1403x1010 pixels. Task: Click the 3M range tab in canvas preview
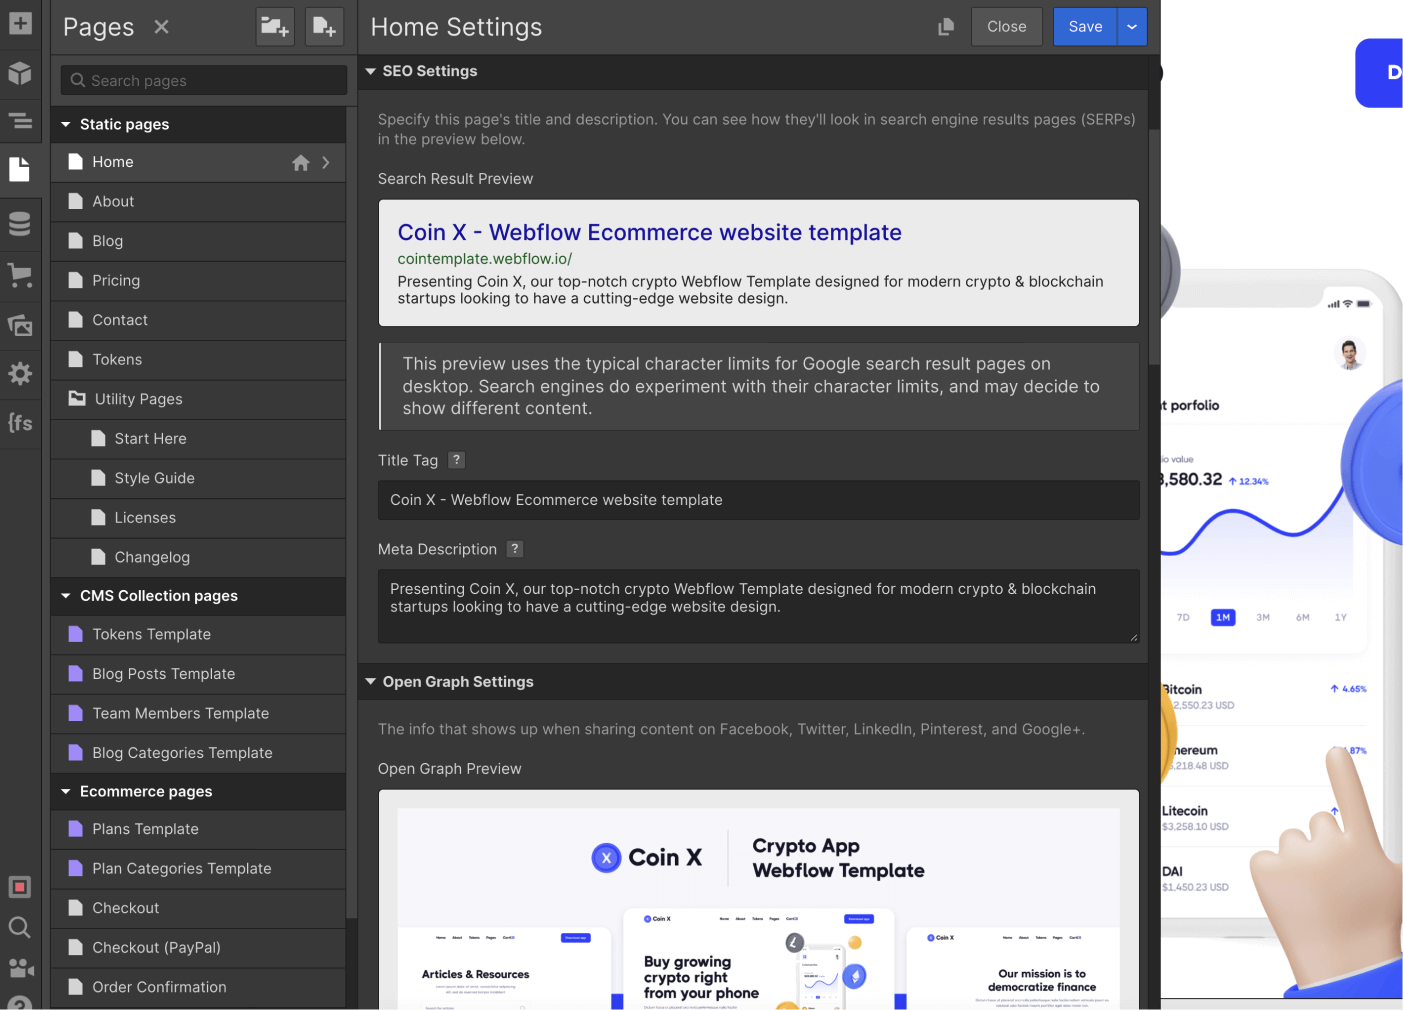click(1263, 618)
